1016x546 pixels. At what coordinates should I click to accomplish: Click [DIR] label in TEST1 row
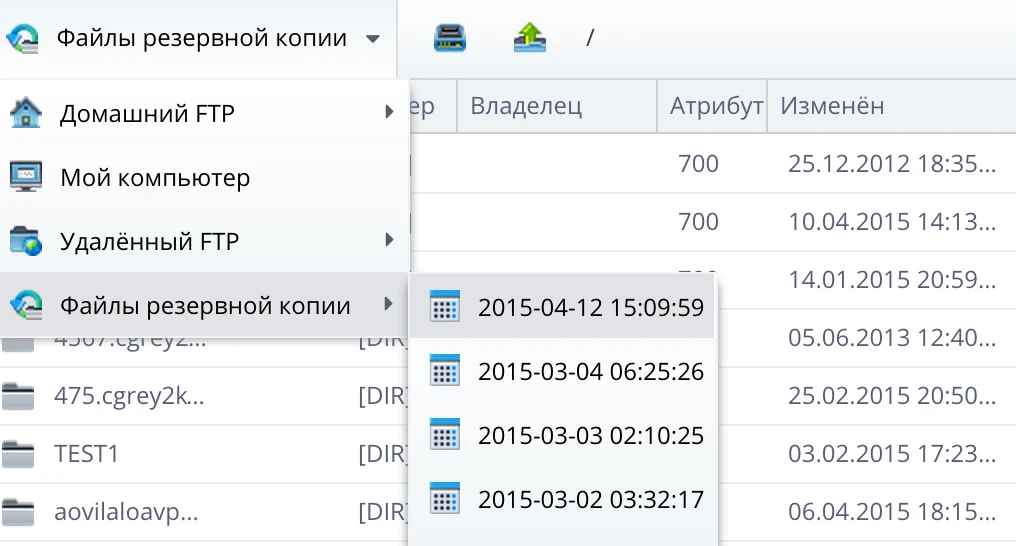(384, 454)
